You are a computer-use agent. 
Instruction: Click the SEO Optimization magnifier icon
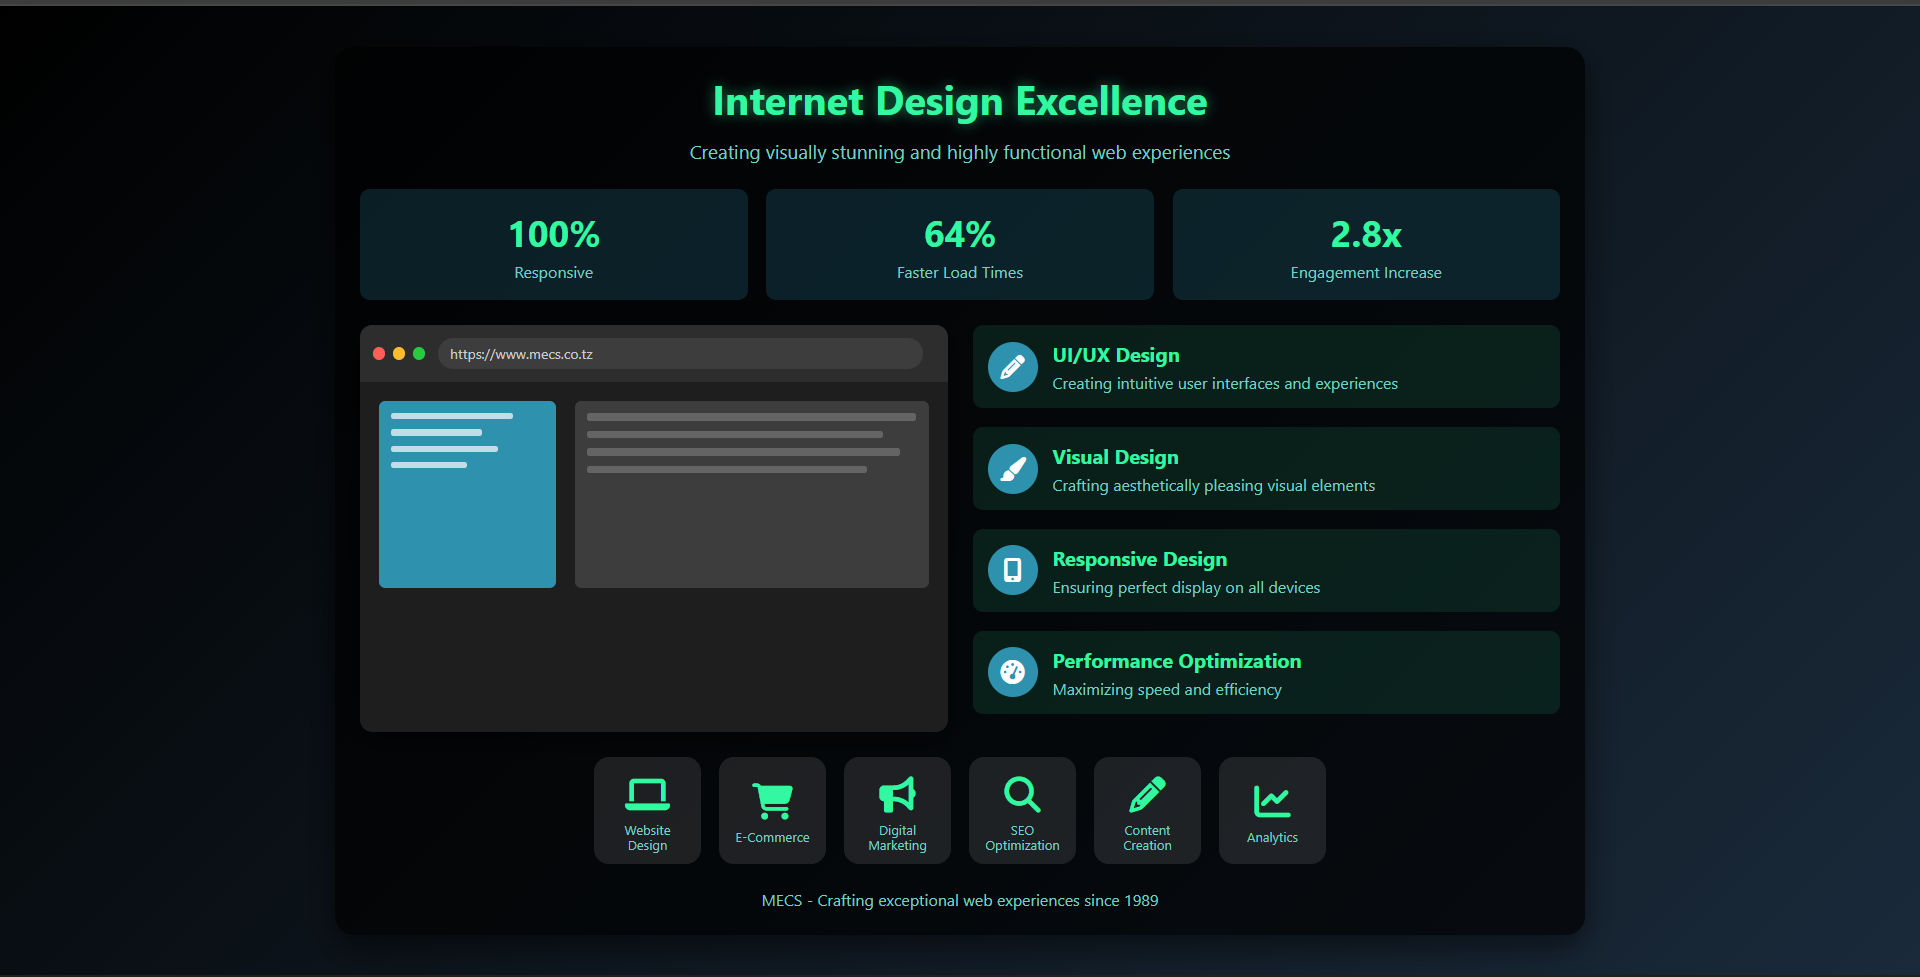click(1022, 794)
